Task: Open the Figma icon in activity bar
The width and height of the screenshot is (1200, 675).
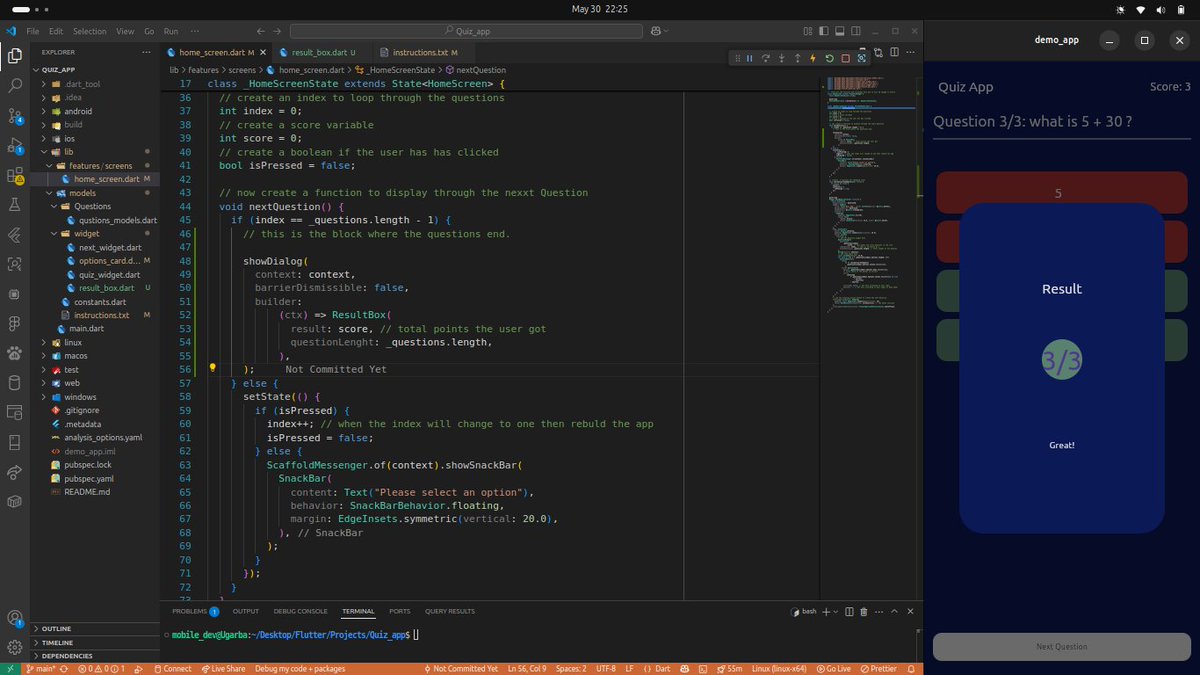Action: (x=15, y=323)
